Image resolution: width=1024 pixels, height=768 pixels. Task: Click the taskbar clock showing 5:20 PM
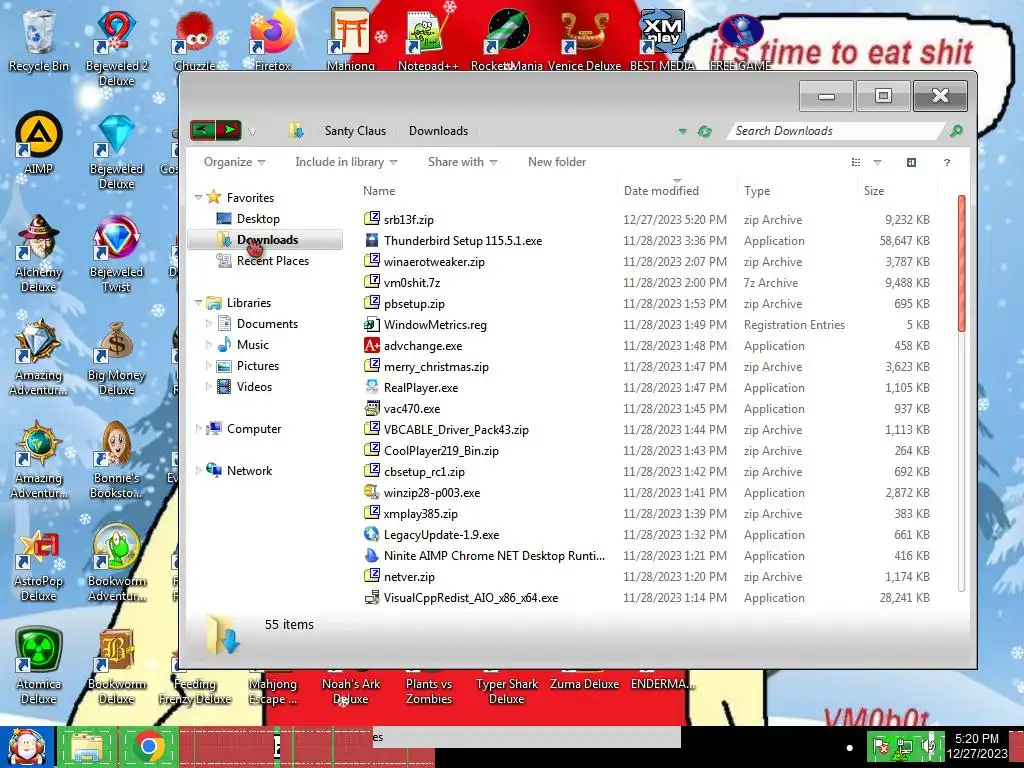click(x=976, y=745)
